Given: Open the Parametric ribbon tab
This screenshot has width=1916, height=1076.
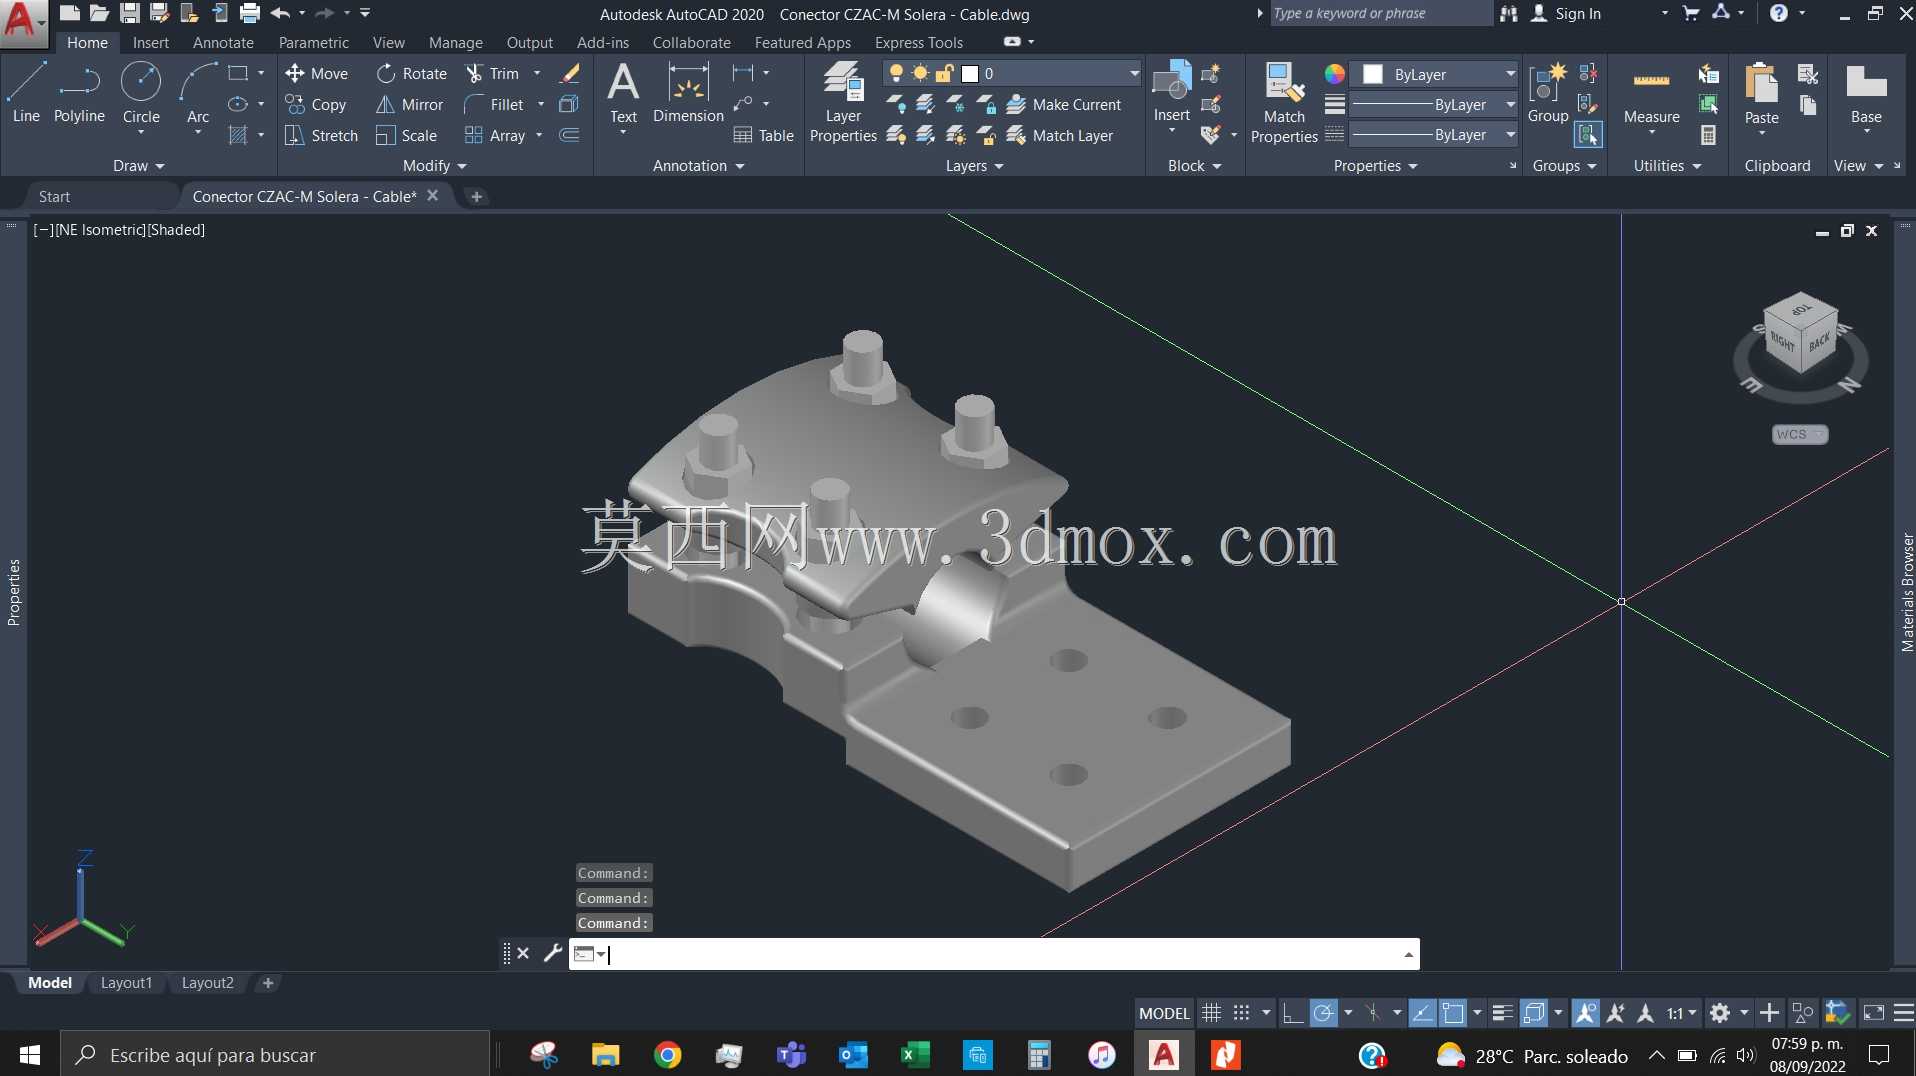Looking at the screenshot, I should (314, 42).
